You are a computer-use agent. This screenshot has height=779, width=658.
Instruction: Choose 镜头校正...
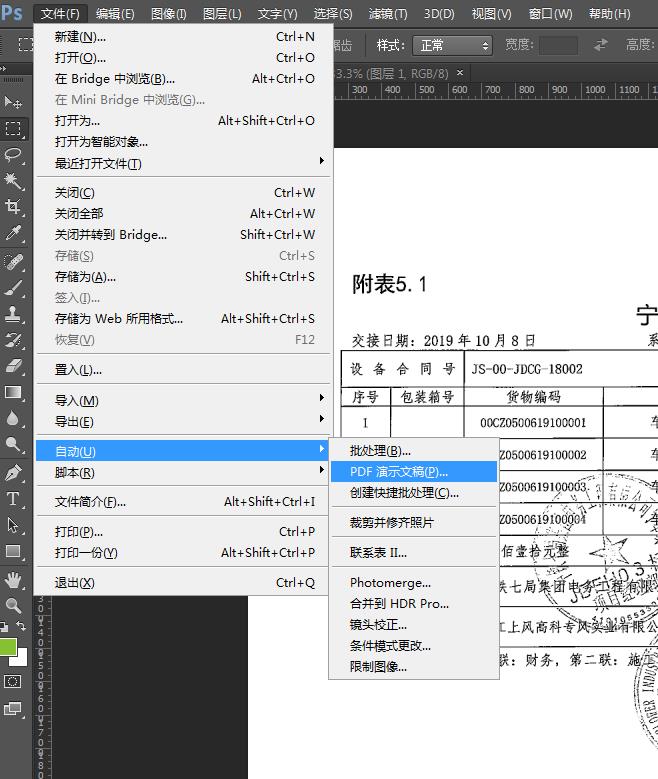point(414,624)
